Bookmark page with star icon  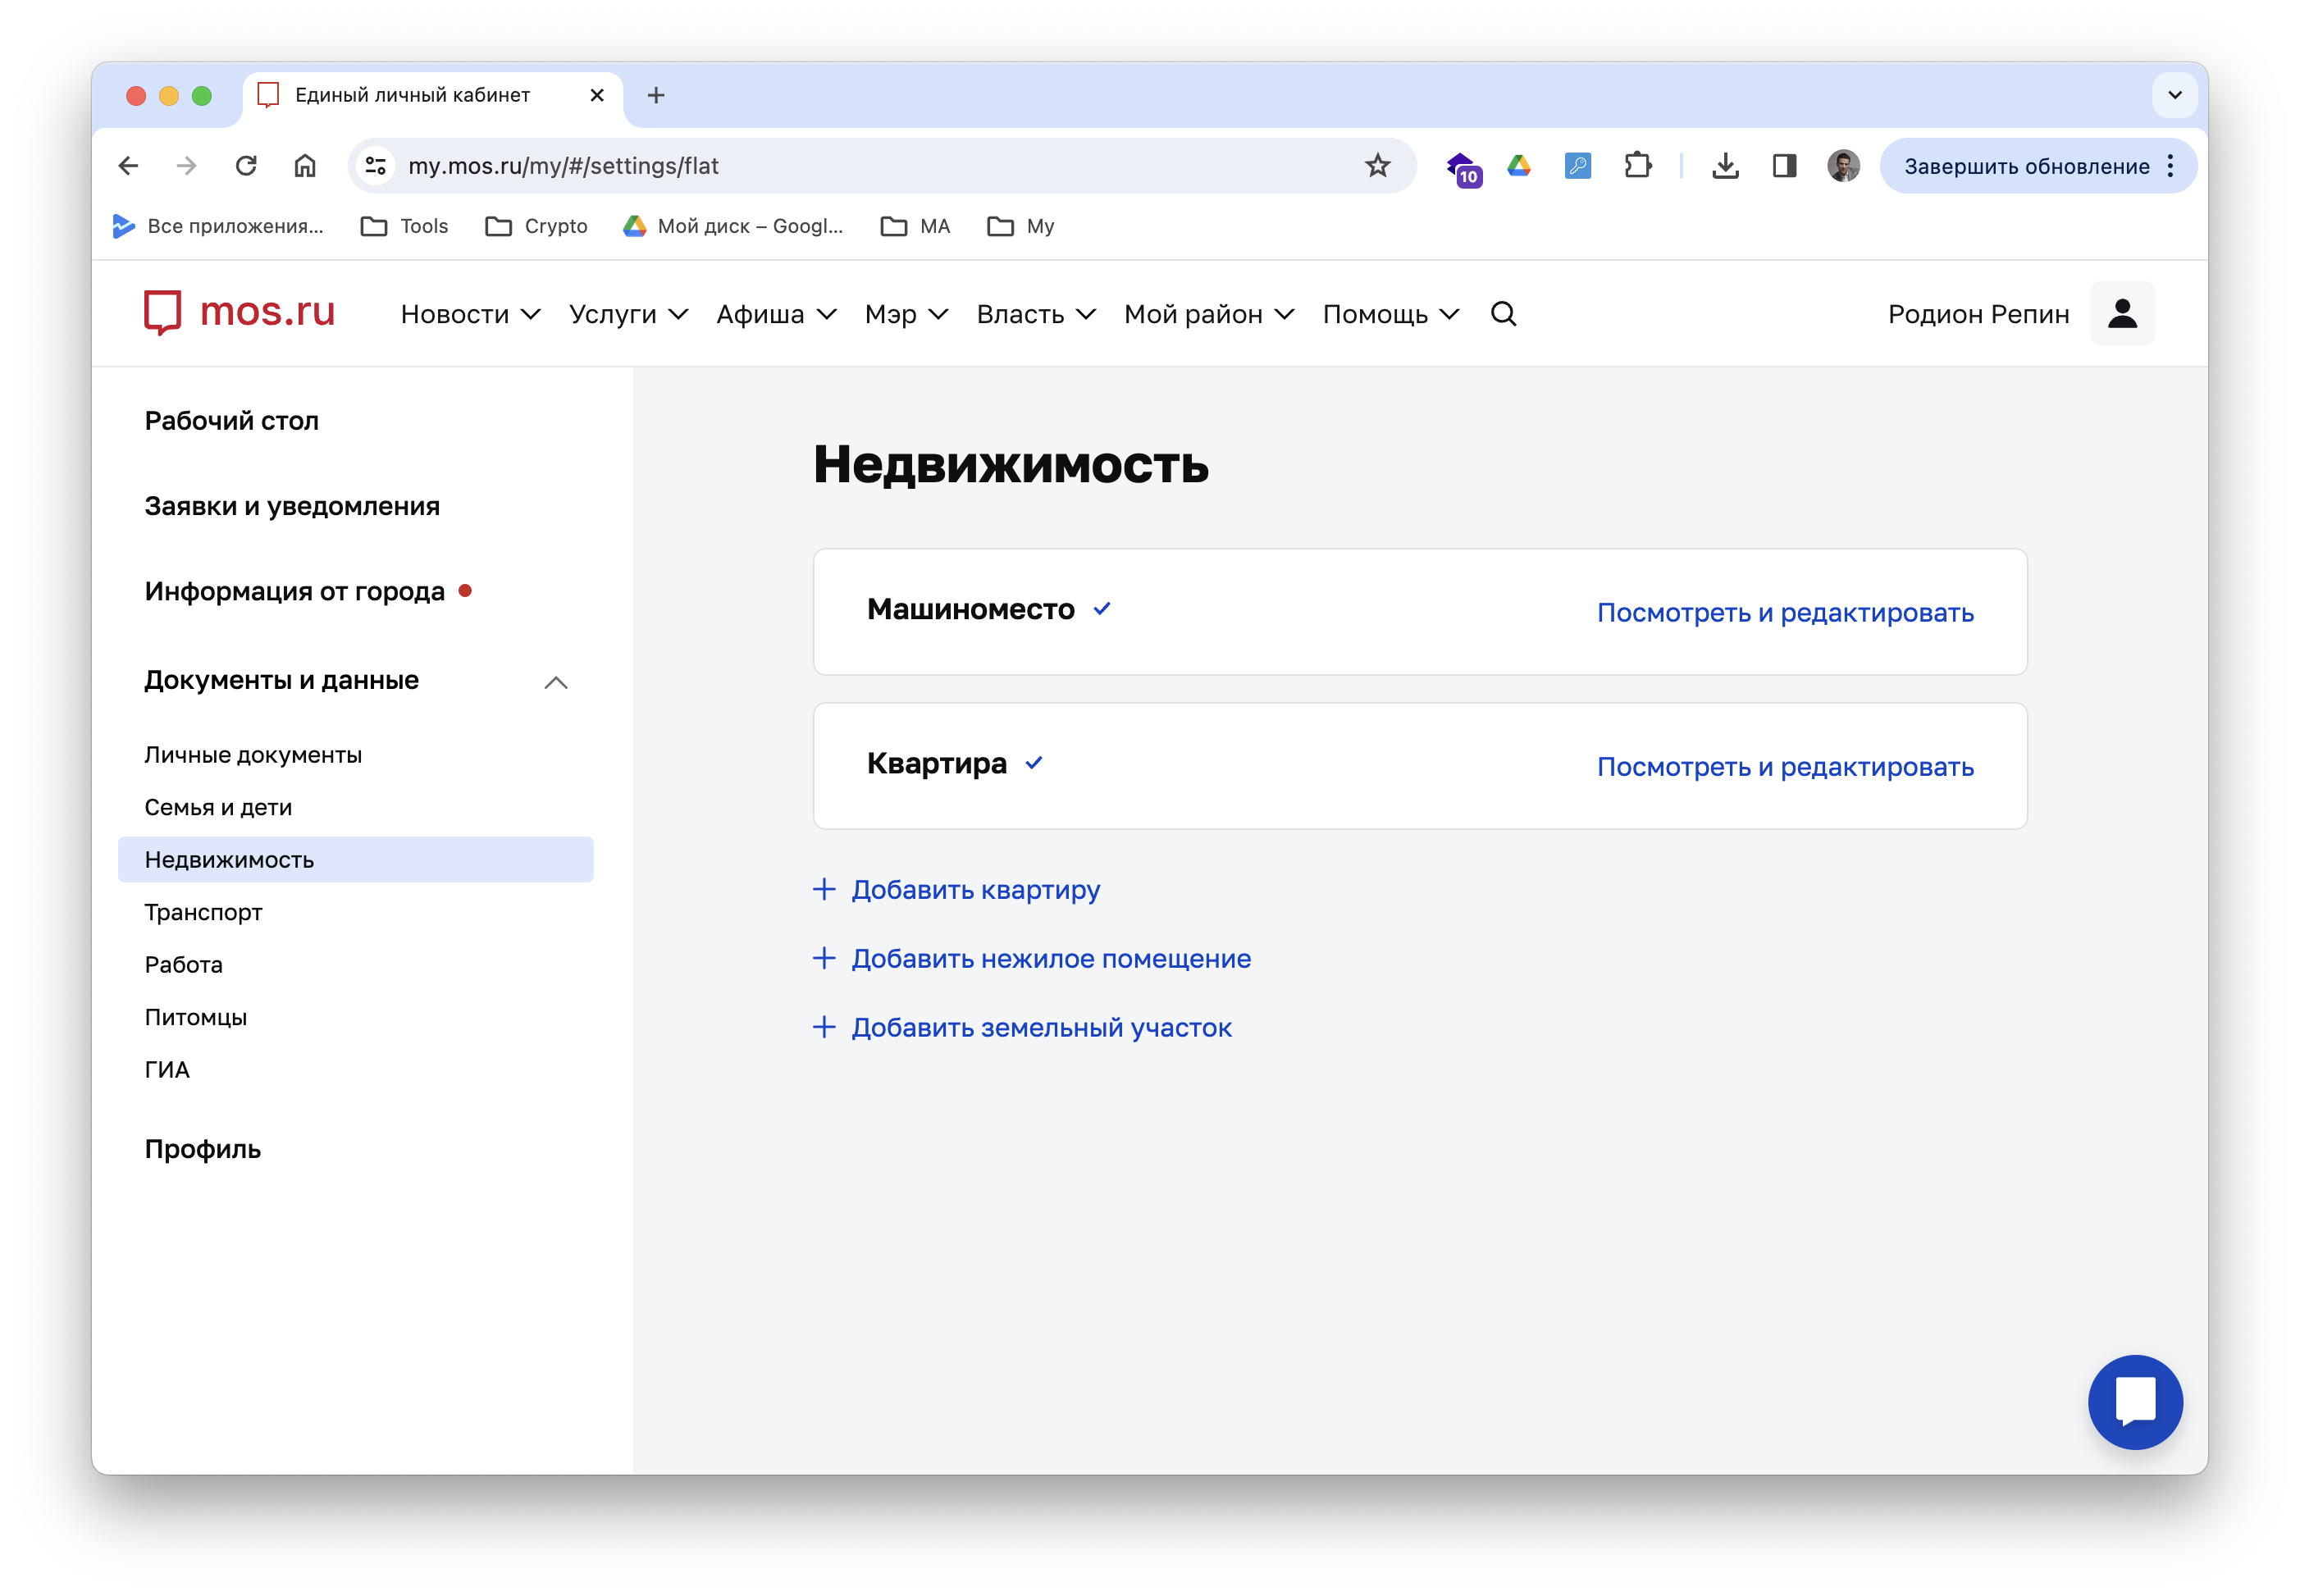pos(1377,166)
